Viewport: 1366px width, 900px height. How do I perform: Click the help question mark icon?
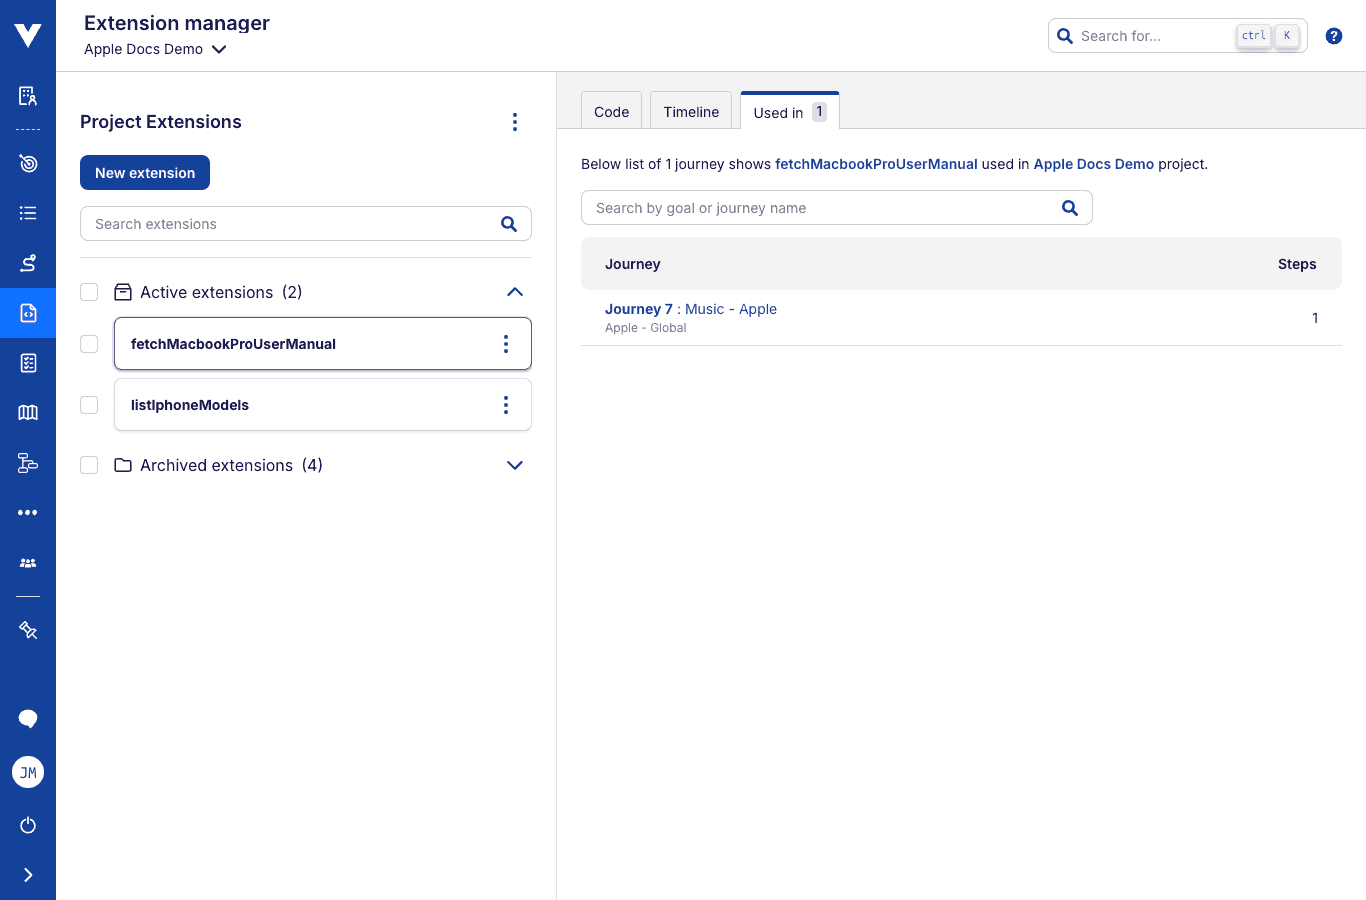[x=1333, y=36]
